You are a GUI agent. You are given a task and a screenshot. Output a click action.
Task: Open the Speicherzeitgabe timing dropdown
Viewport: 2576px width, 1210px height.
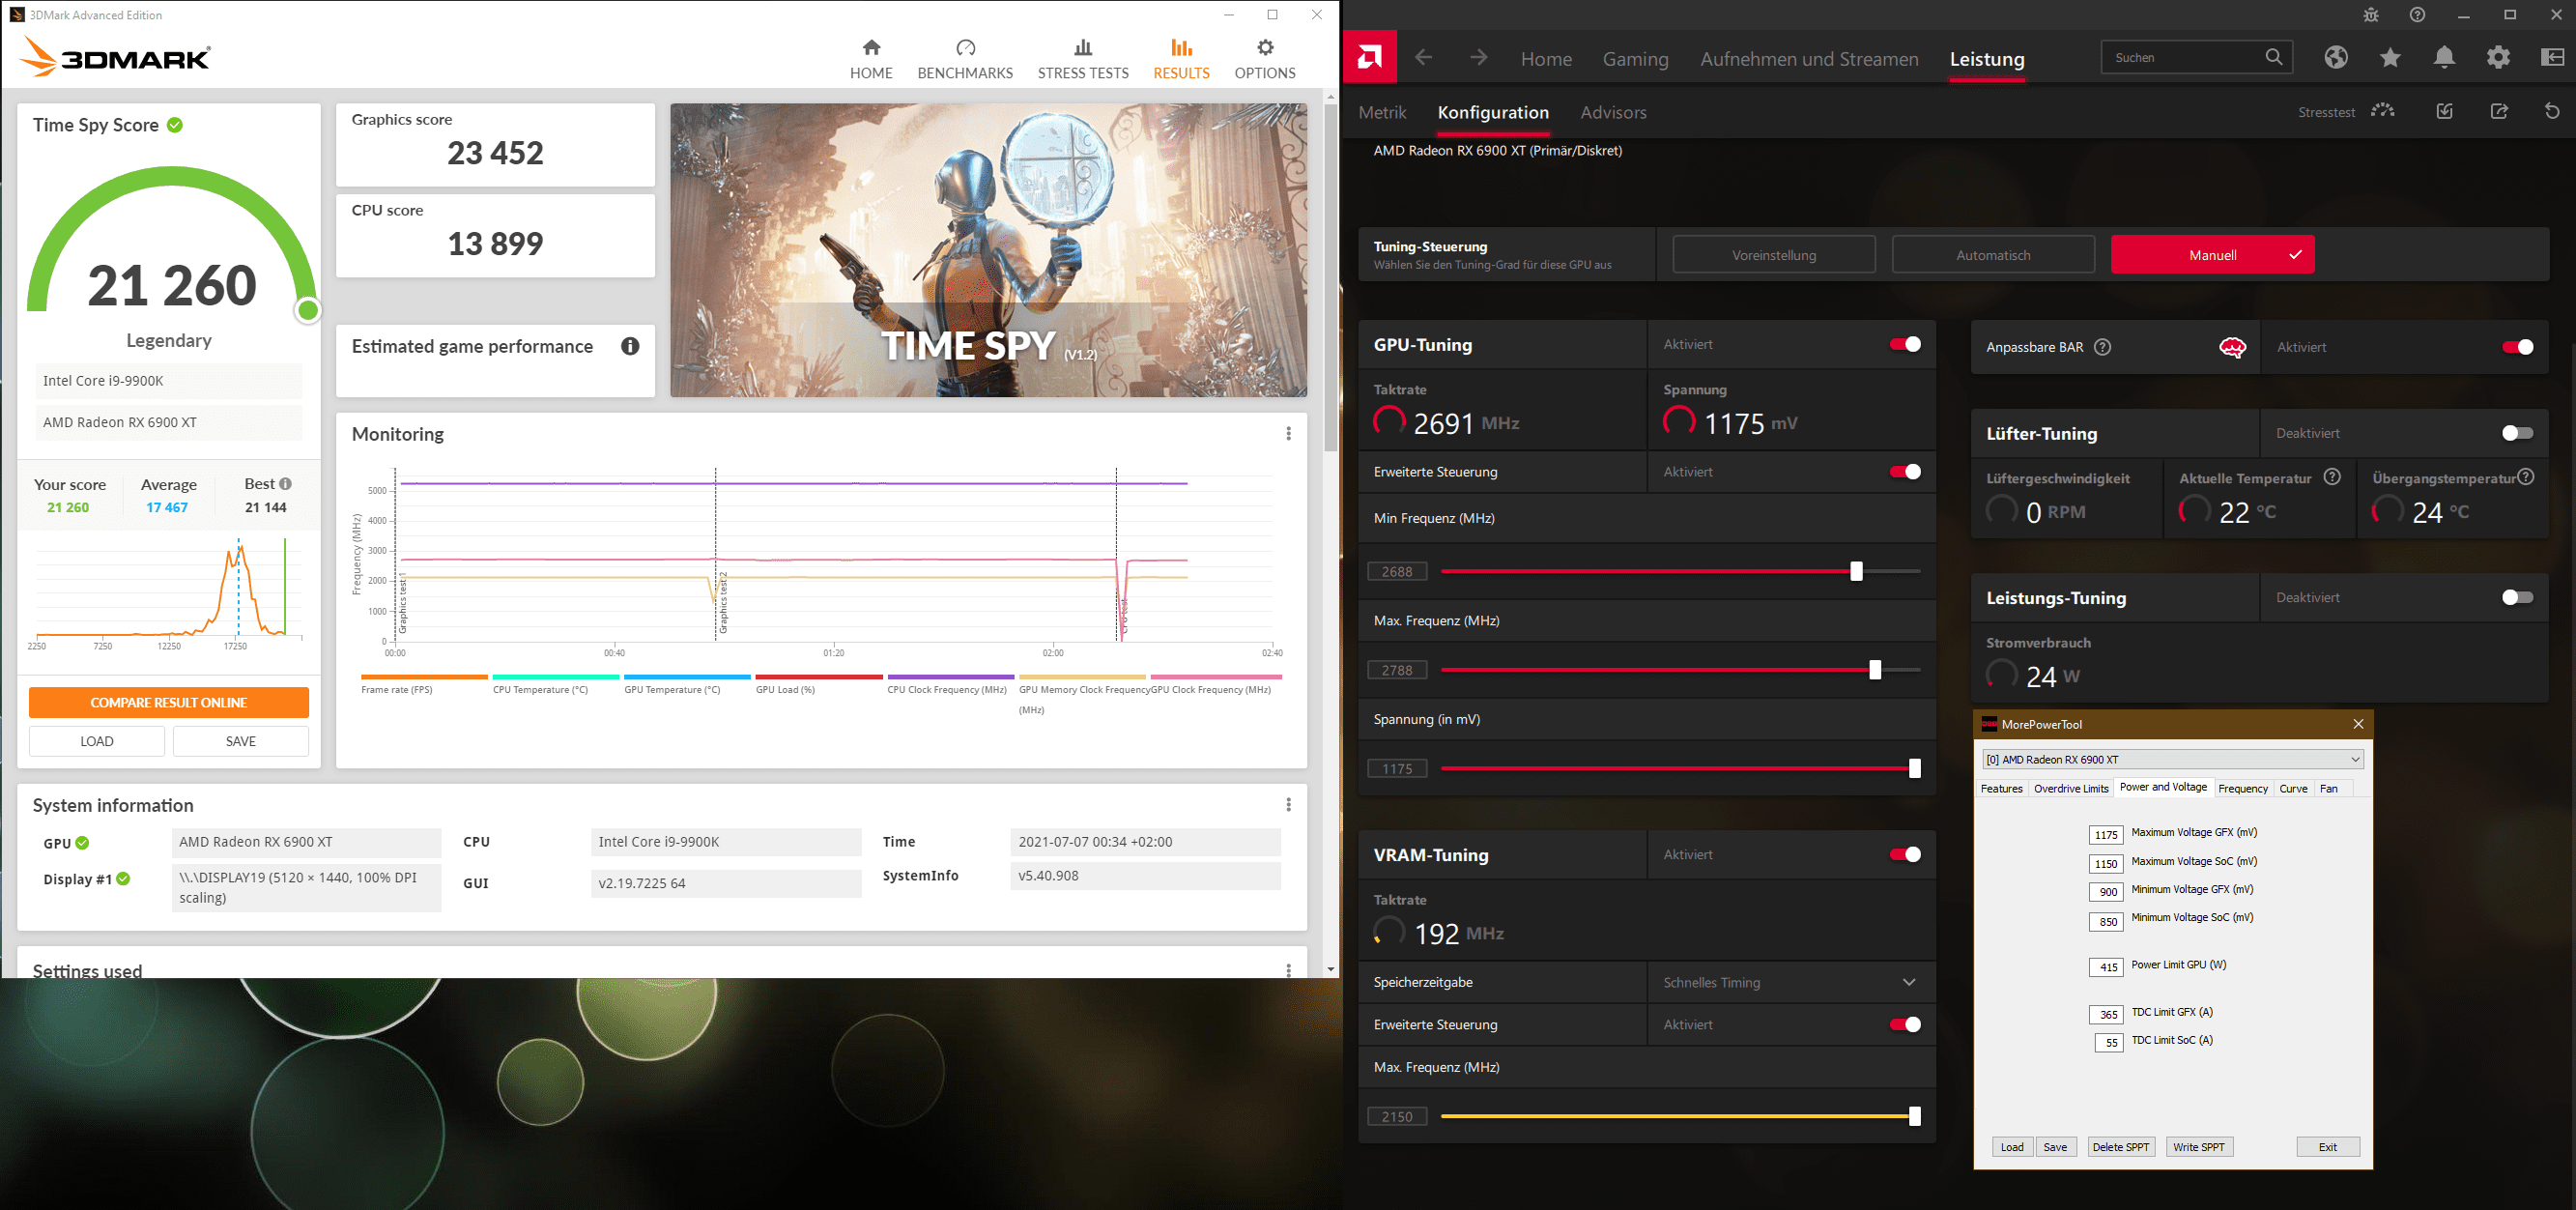(x=1908, y=982)
